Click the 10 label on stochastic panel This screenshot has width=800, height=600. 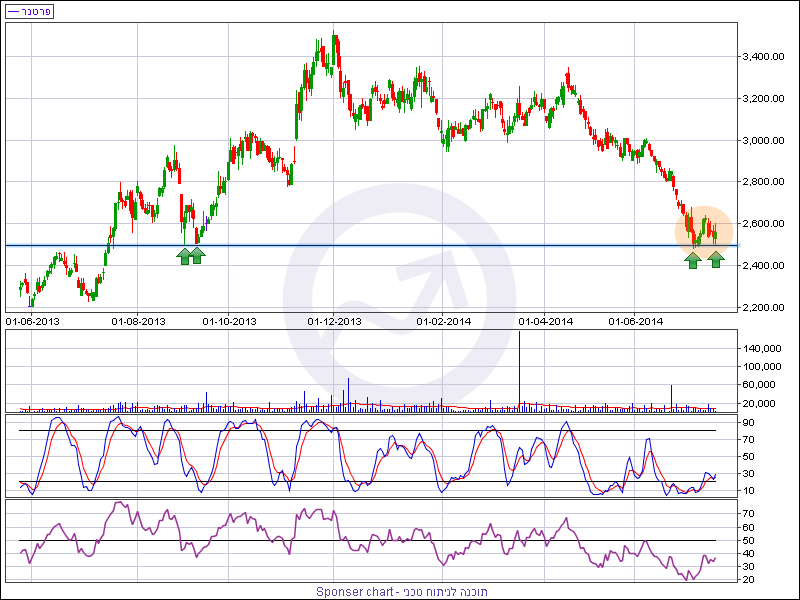[748, 491]
